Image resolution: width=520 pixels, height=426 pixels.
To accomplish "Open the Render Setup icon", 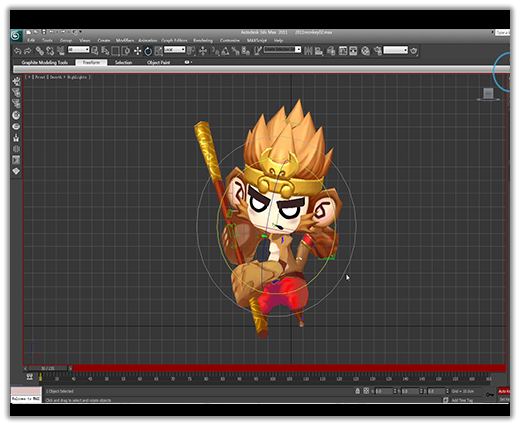I will click(377, 51).
